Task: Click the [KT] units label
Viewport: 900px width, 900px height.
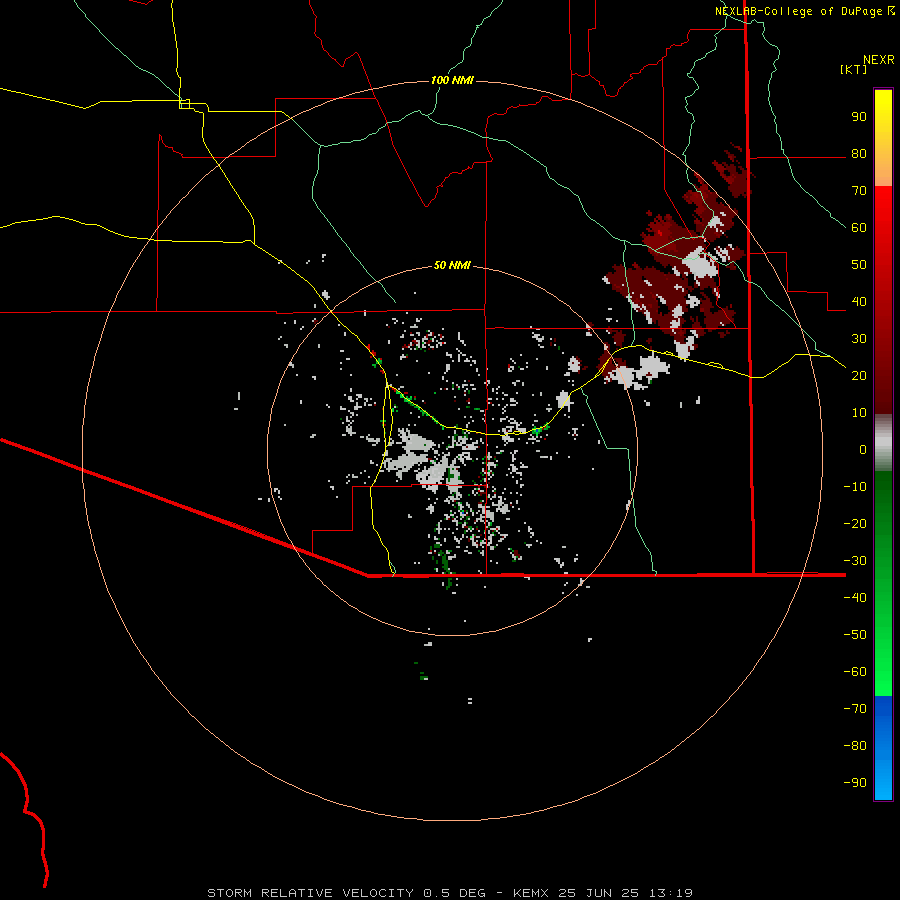Action: 854,69
